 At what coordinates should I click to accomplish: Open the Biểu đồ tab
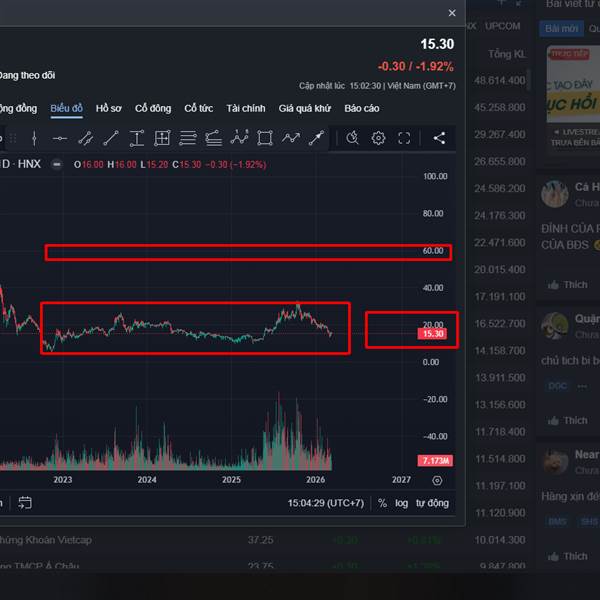tap(67, 108)
